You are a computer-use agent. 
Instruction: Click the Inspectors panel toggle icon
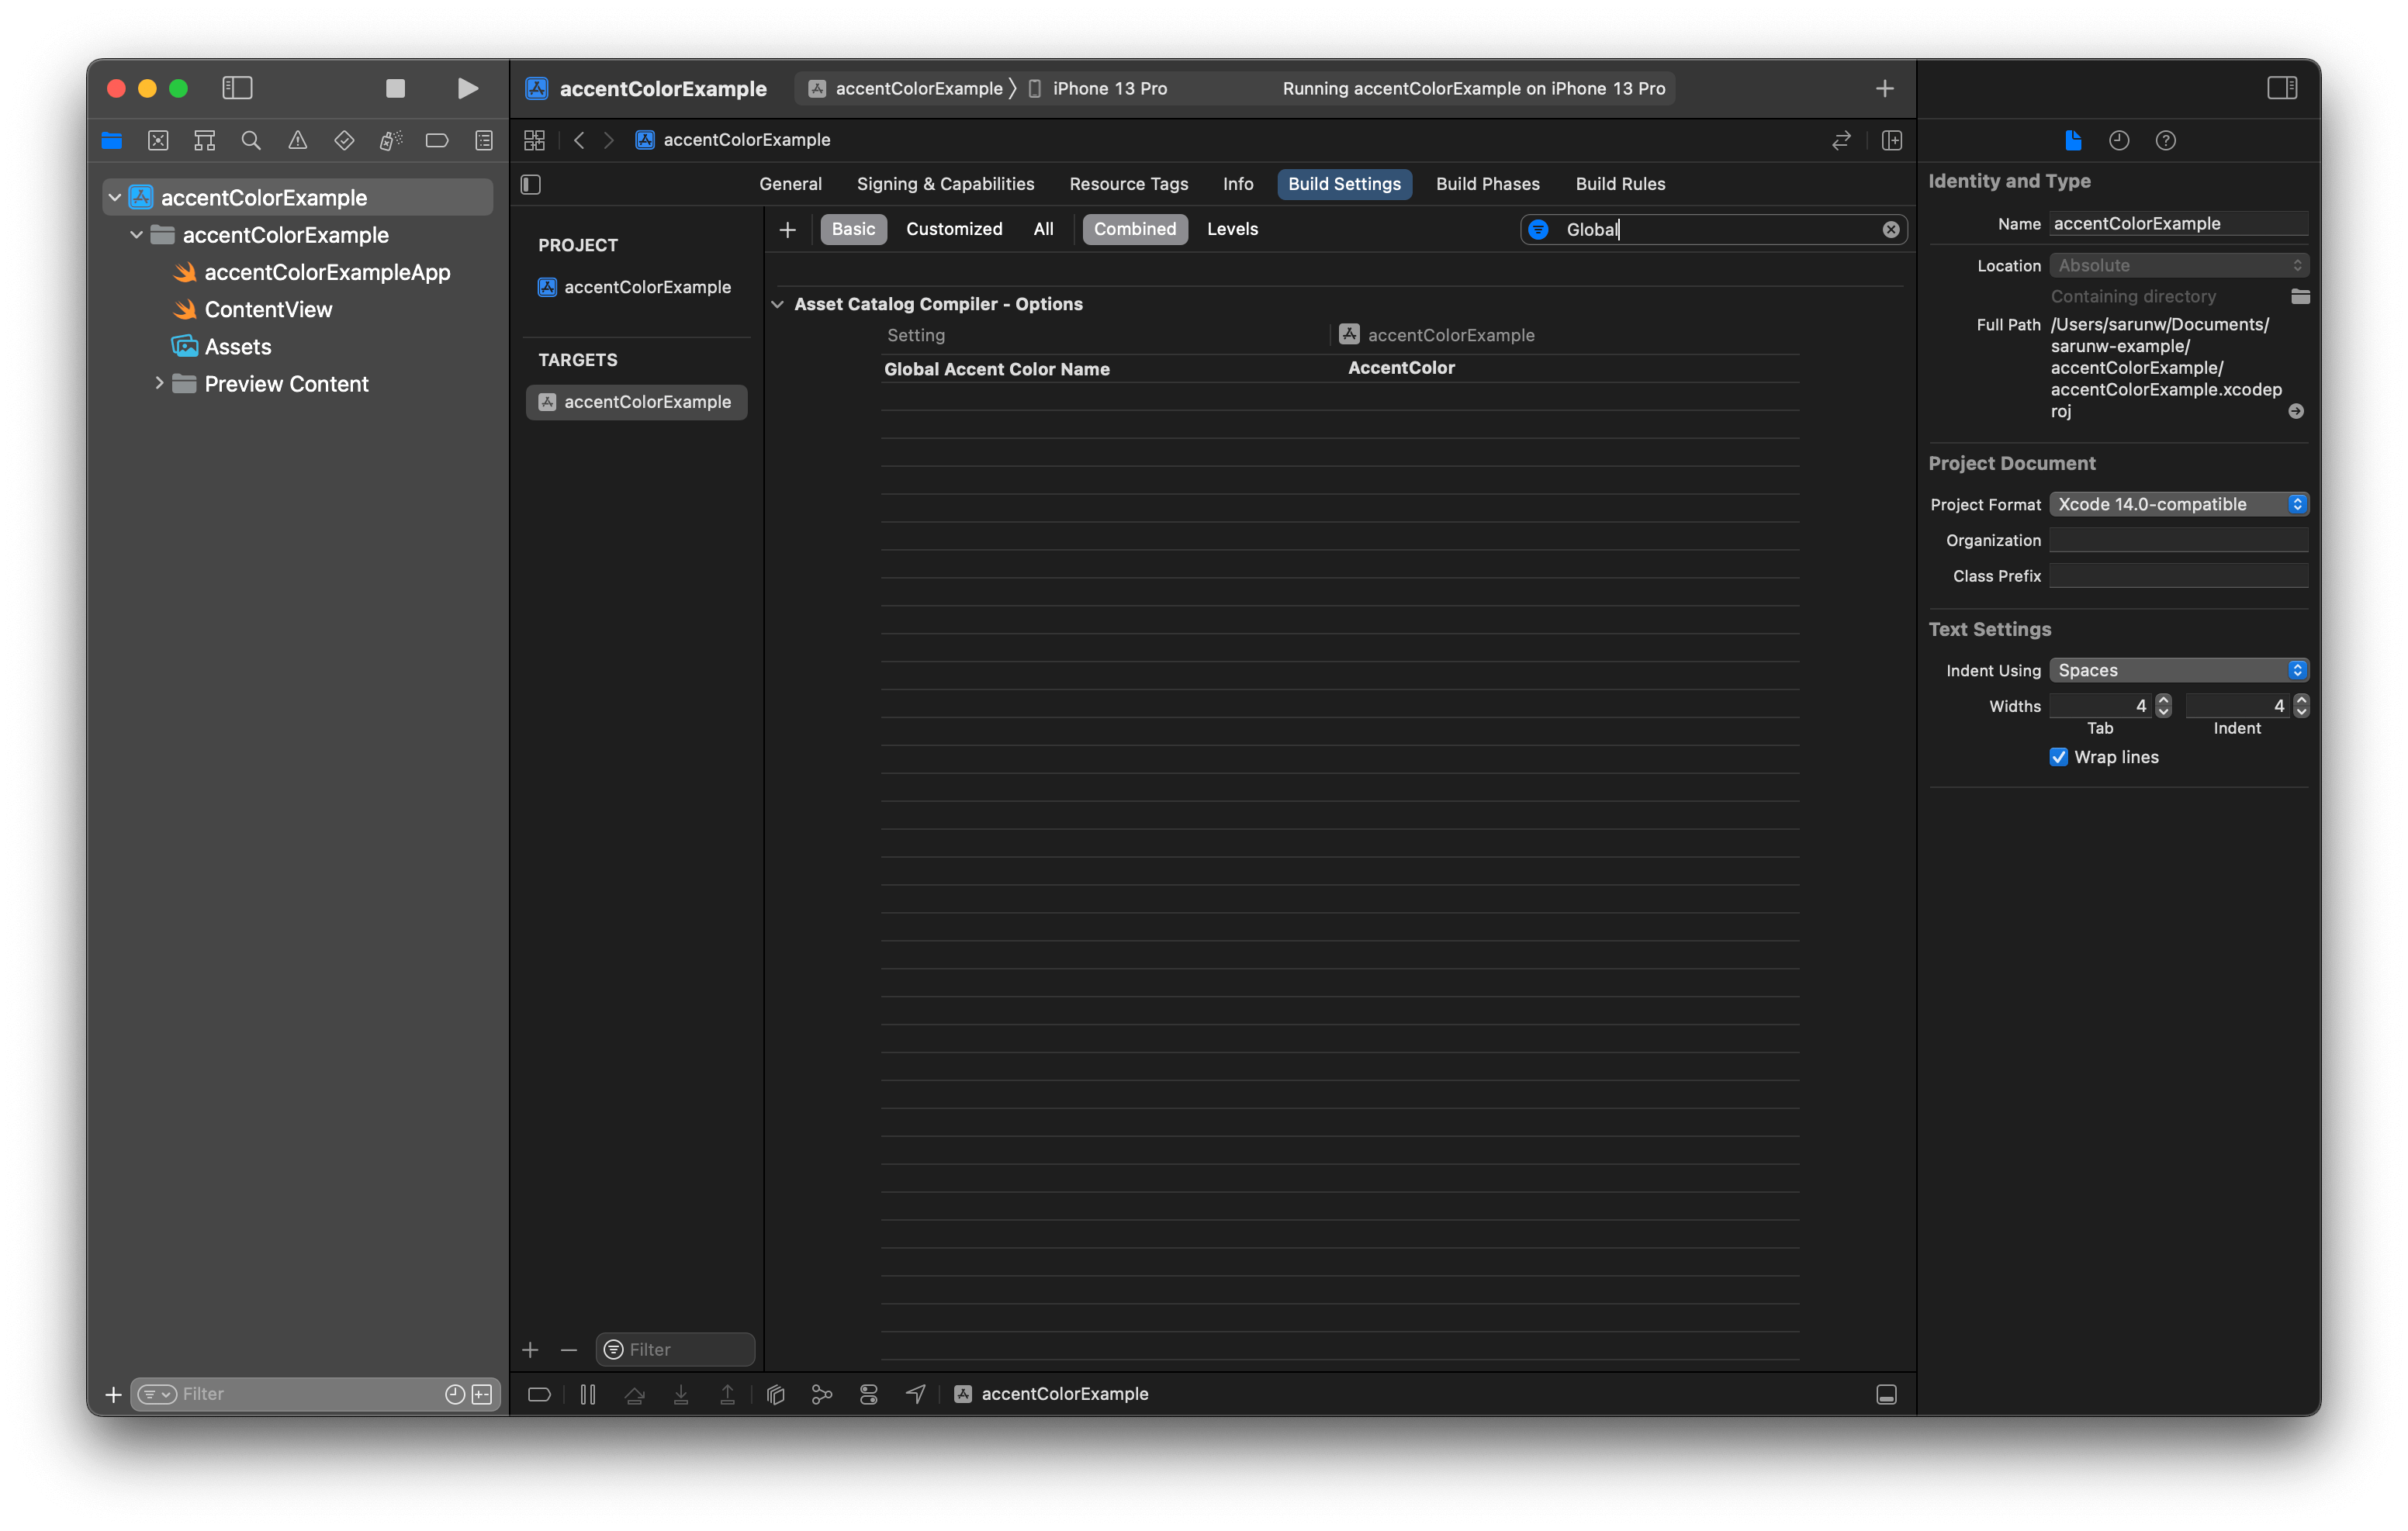click(2282, 86)
